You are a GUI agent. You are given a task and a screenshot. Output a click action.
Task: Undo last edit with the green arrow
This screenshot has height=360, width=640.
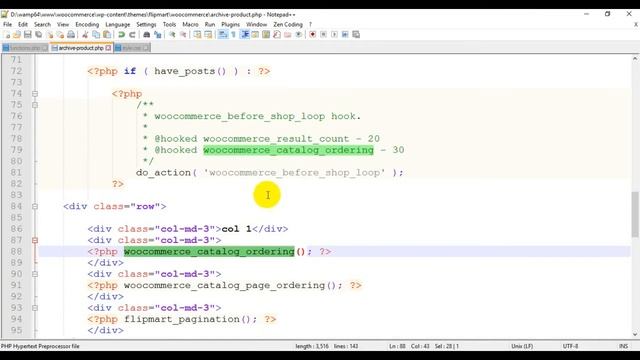pos(121,35)
